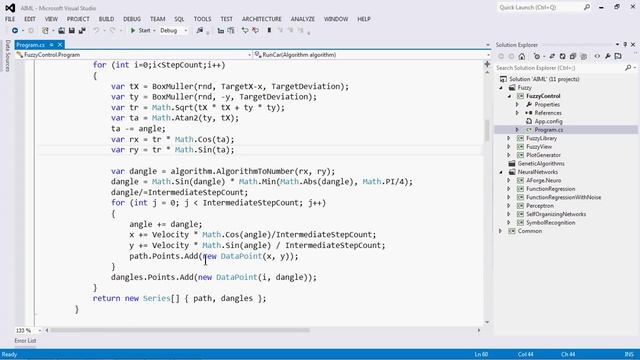
Task: Select the GeneticAlgorithms folder
Action: point(541,164)
